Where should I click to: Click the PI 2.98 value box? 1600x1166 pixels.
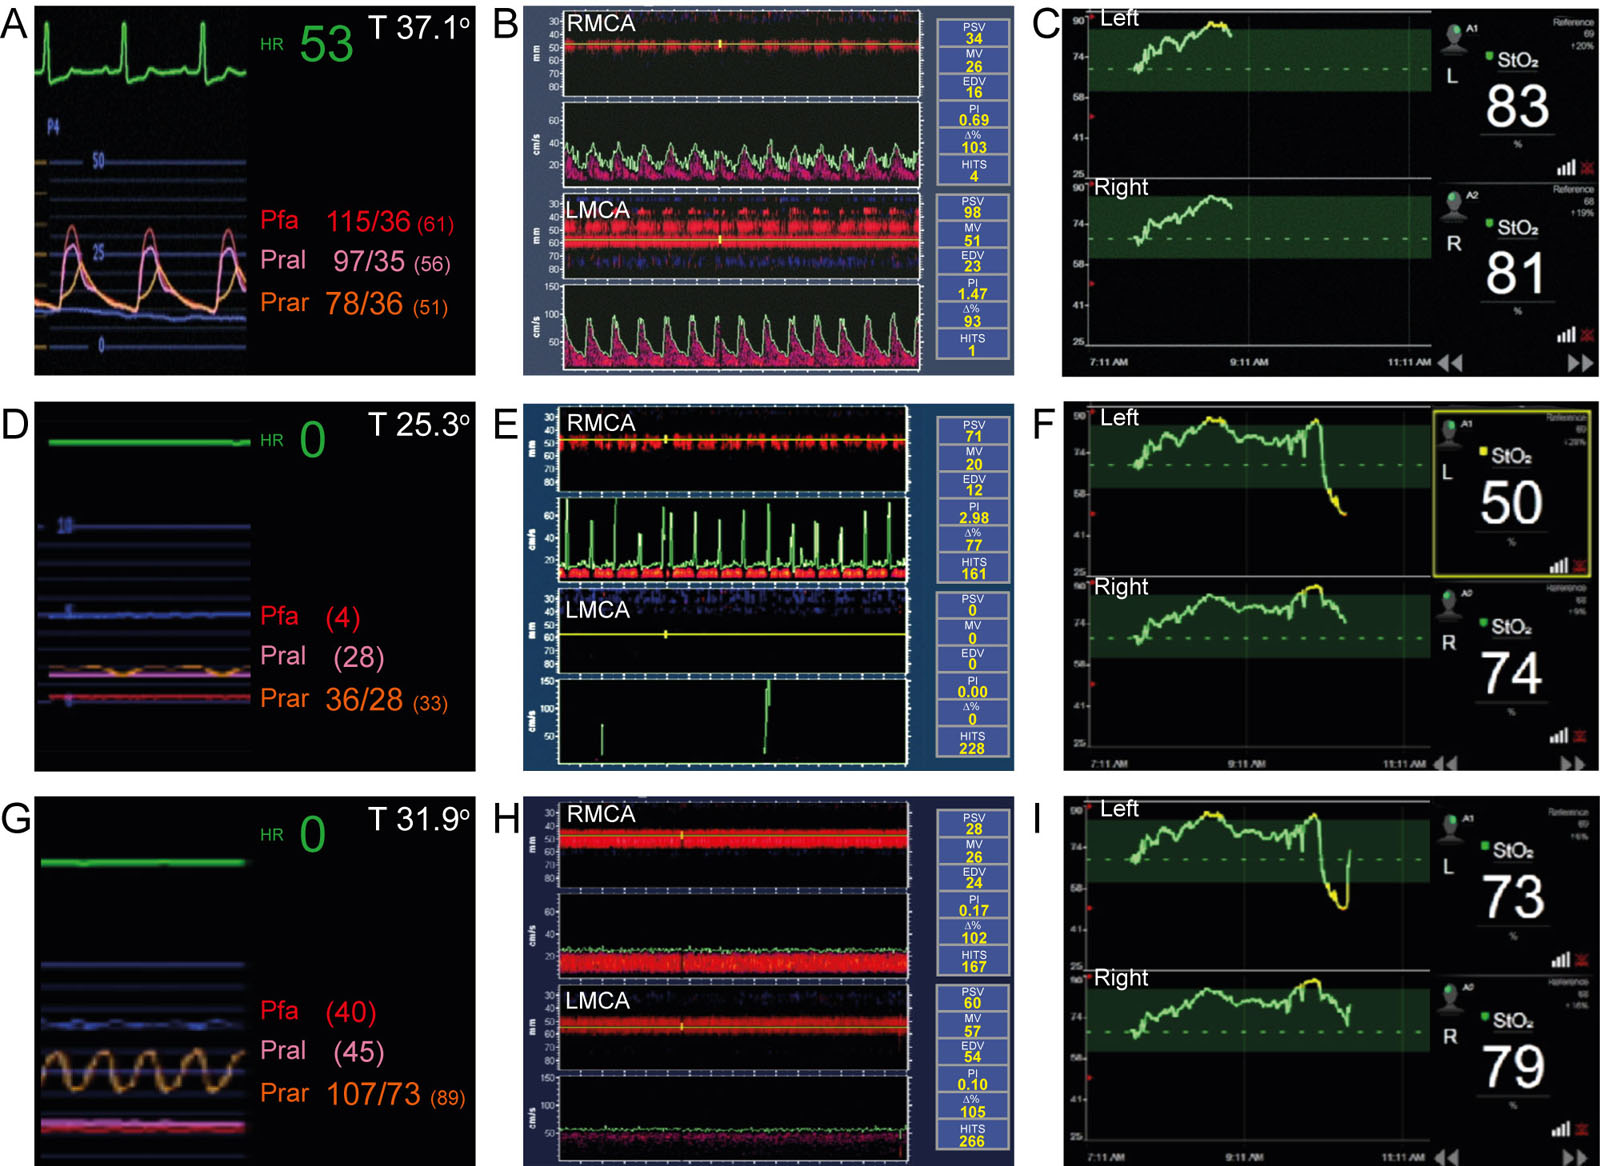pos(973,513)
